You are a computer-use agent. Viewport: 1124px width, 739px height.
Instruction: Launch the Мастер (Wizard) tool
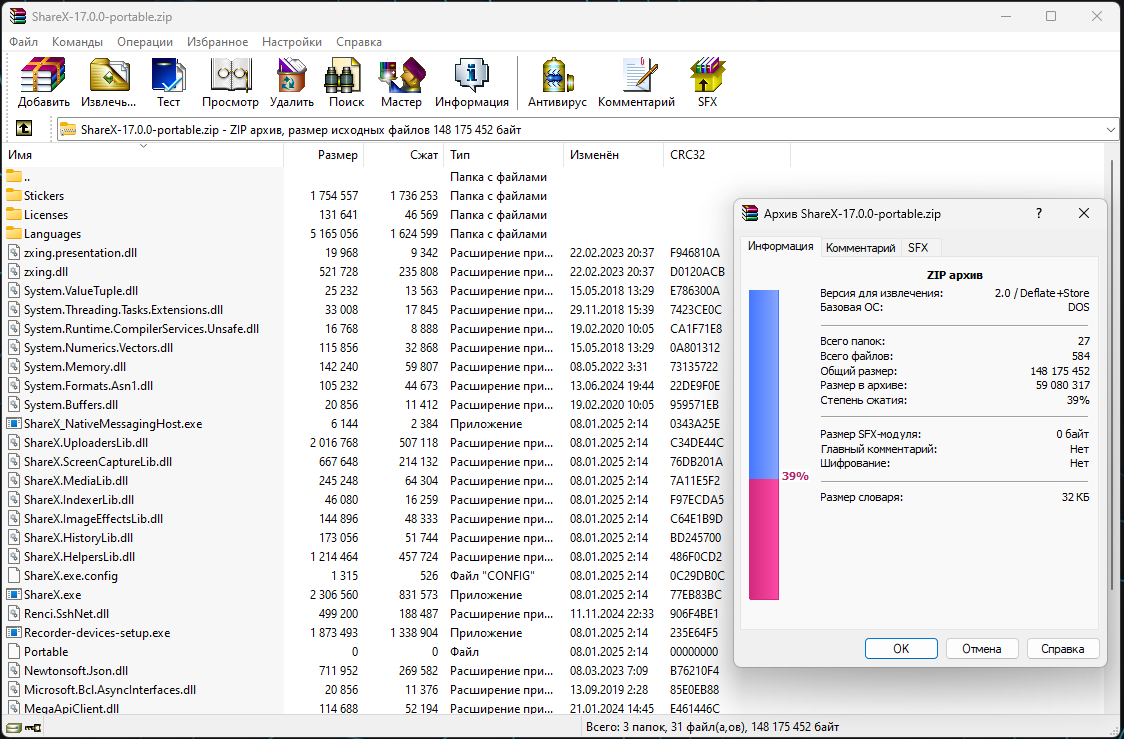tap(401, 82)
